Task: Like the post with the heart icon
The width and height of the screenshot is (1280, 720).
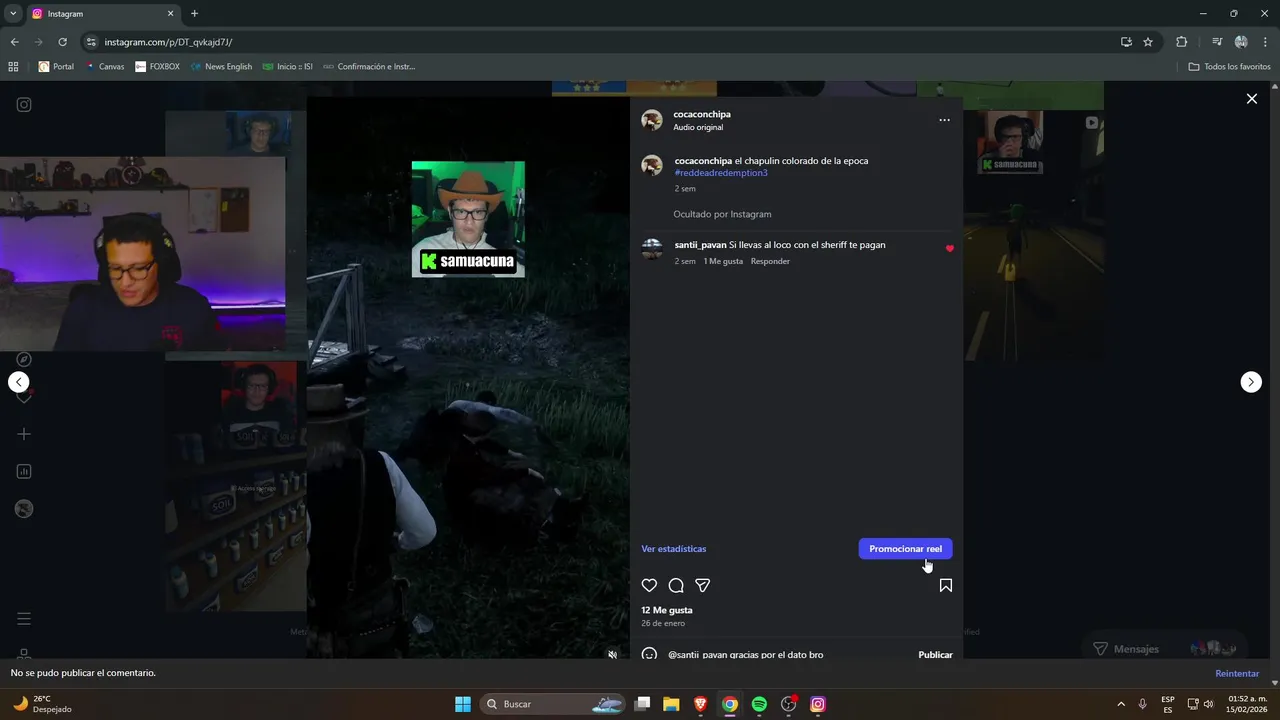Action: point(649,585)
